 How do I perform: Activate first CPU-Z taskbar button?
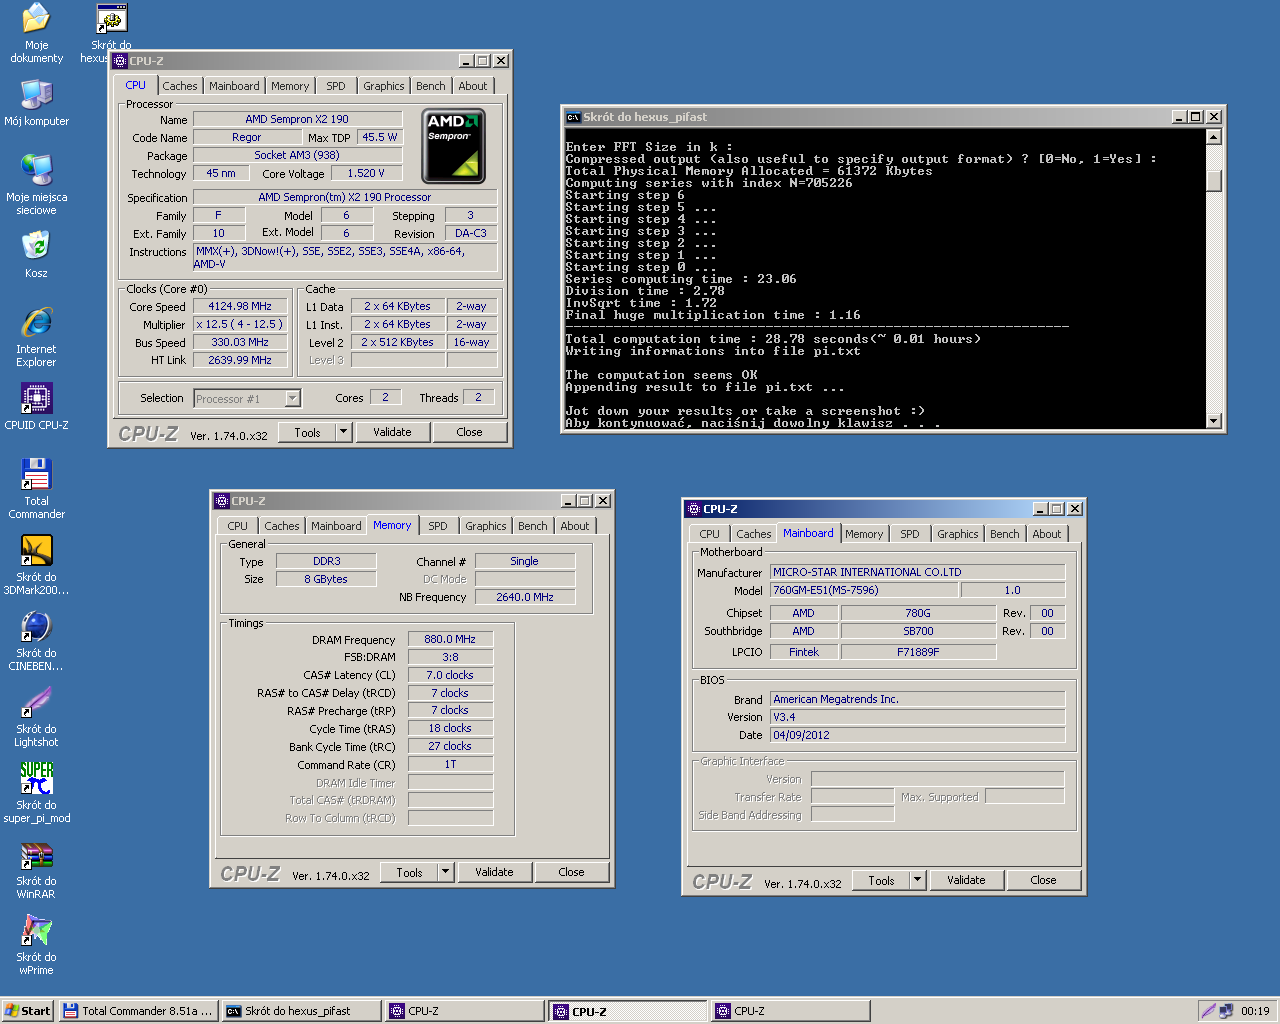pos(465,1011)
